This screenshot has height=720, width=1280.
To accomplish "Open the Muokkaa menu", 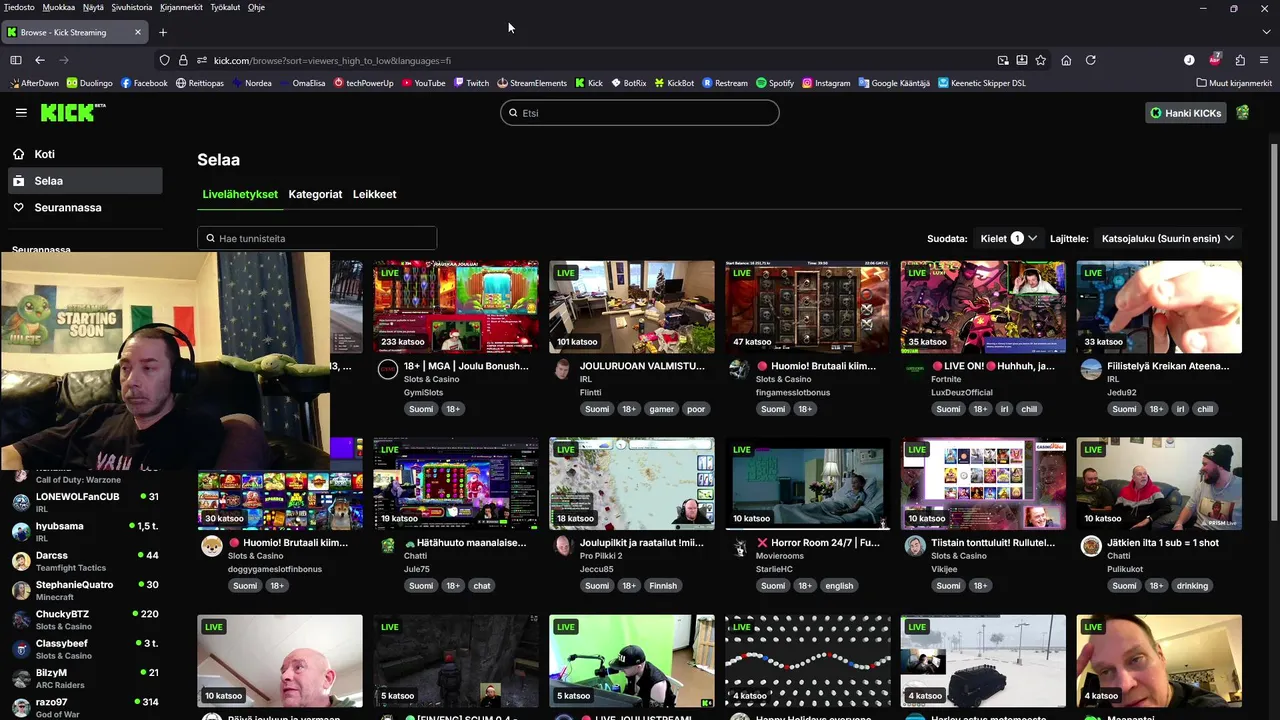I will (59, 7).
